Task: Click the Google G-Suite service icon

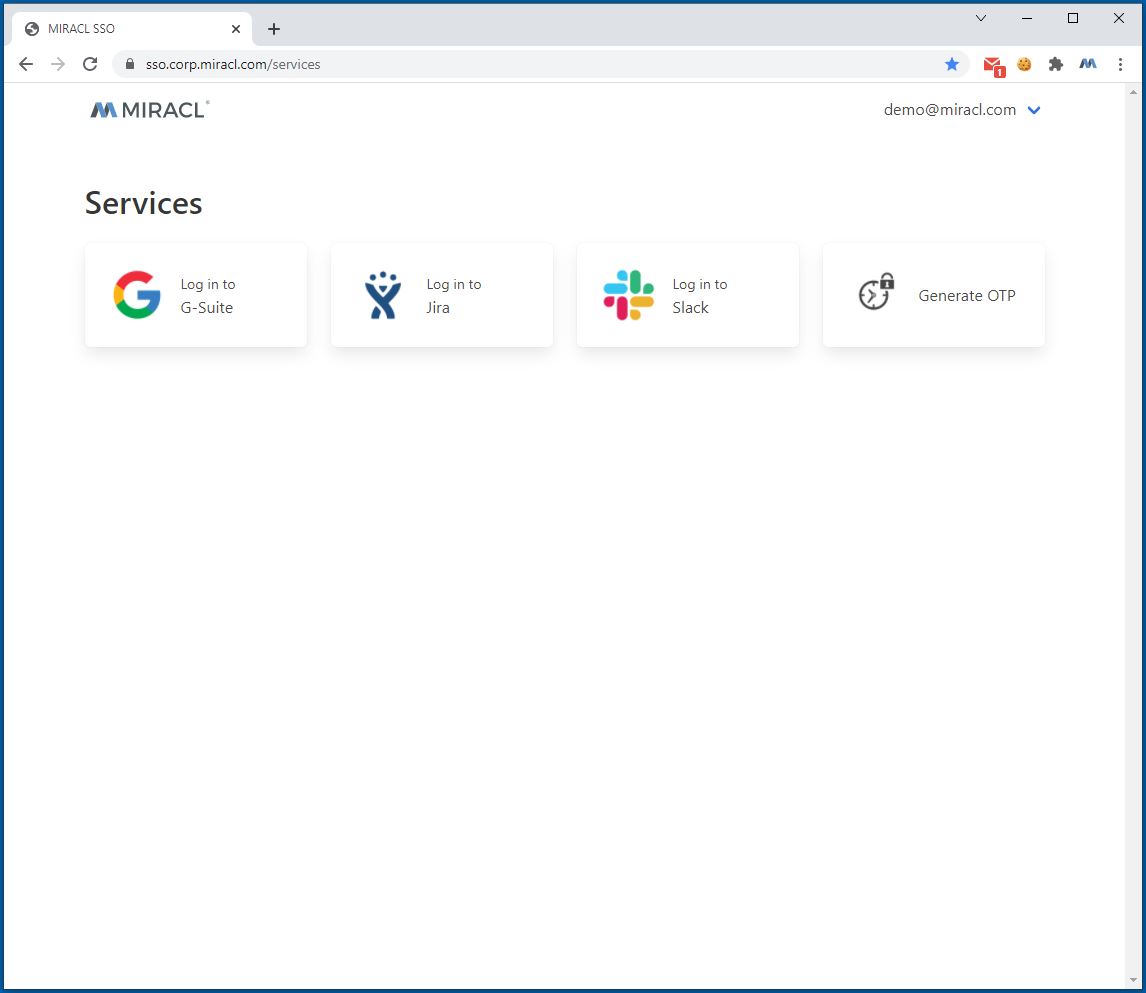Action: (x=136, y=294)
